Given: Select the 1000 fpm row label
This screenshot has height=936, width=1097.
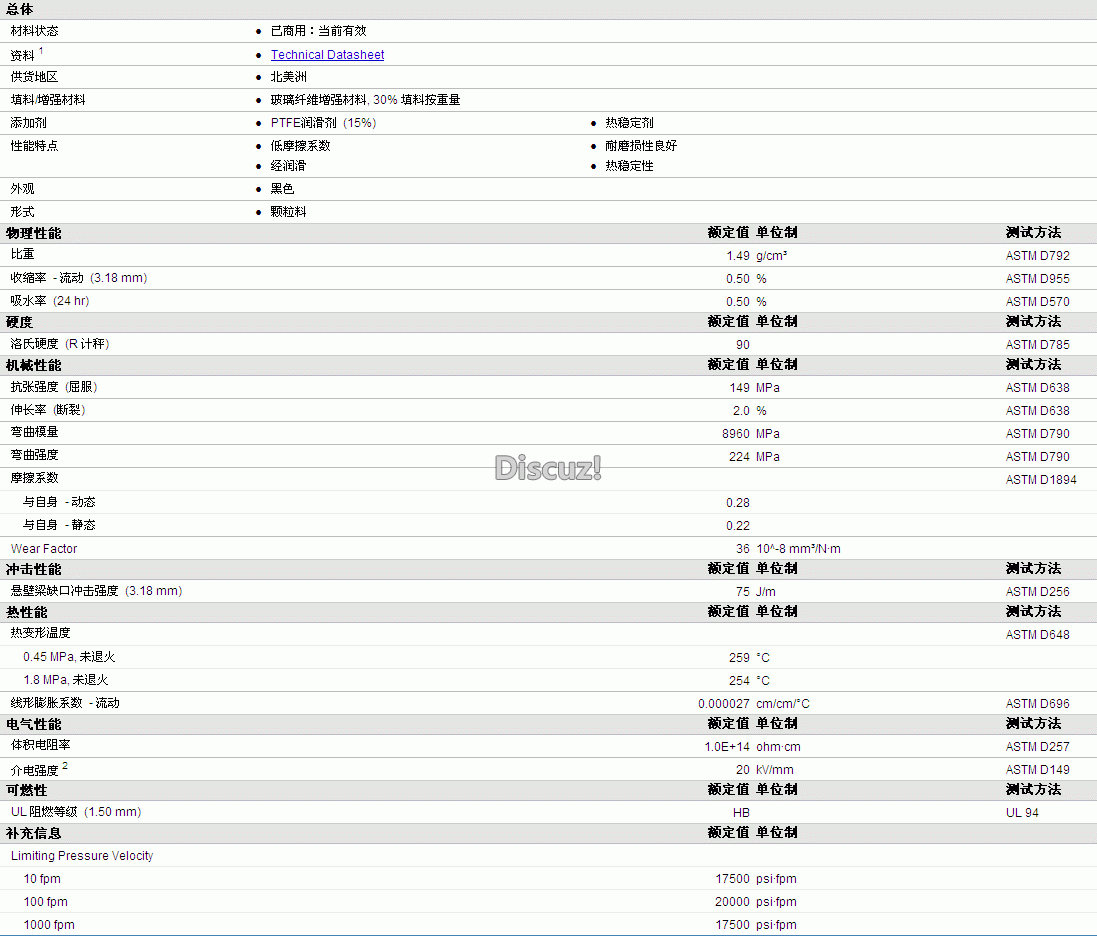Looking at the screenshot, I should [x=49, y=925].
